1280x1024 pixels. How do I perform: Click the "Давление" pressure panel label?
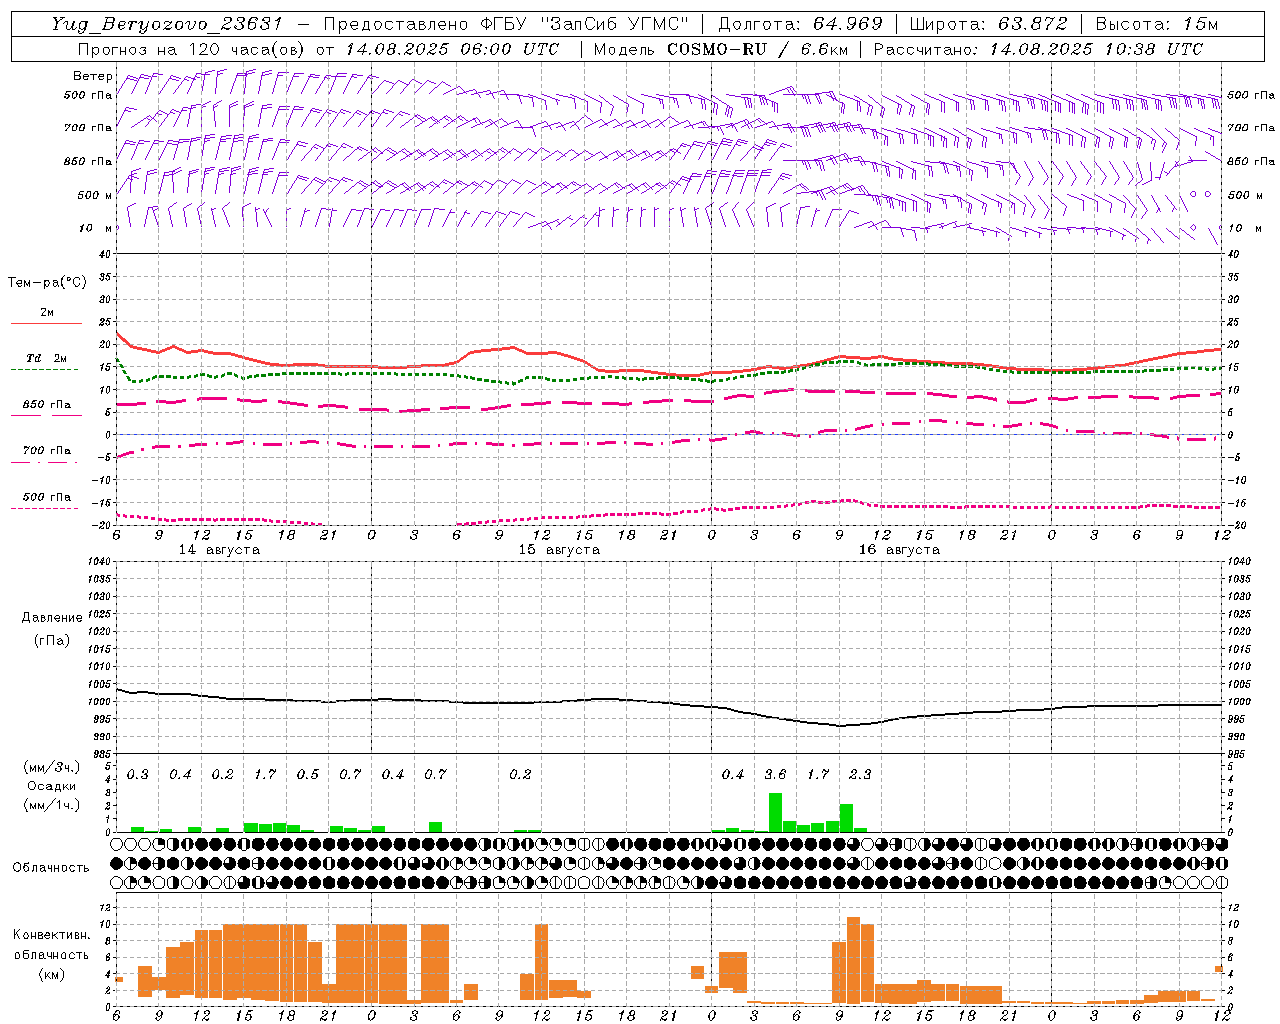(x=52, y=618)
